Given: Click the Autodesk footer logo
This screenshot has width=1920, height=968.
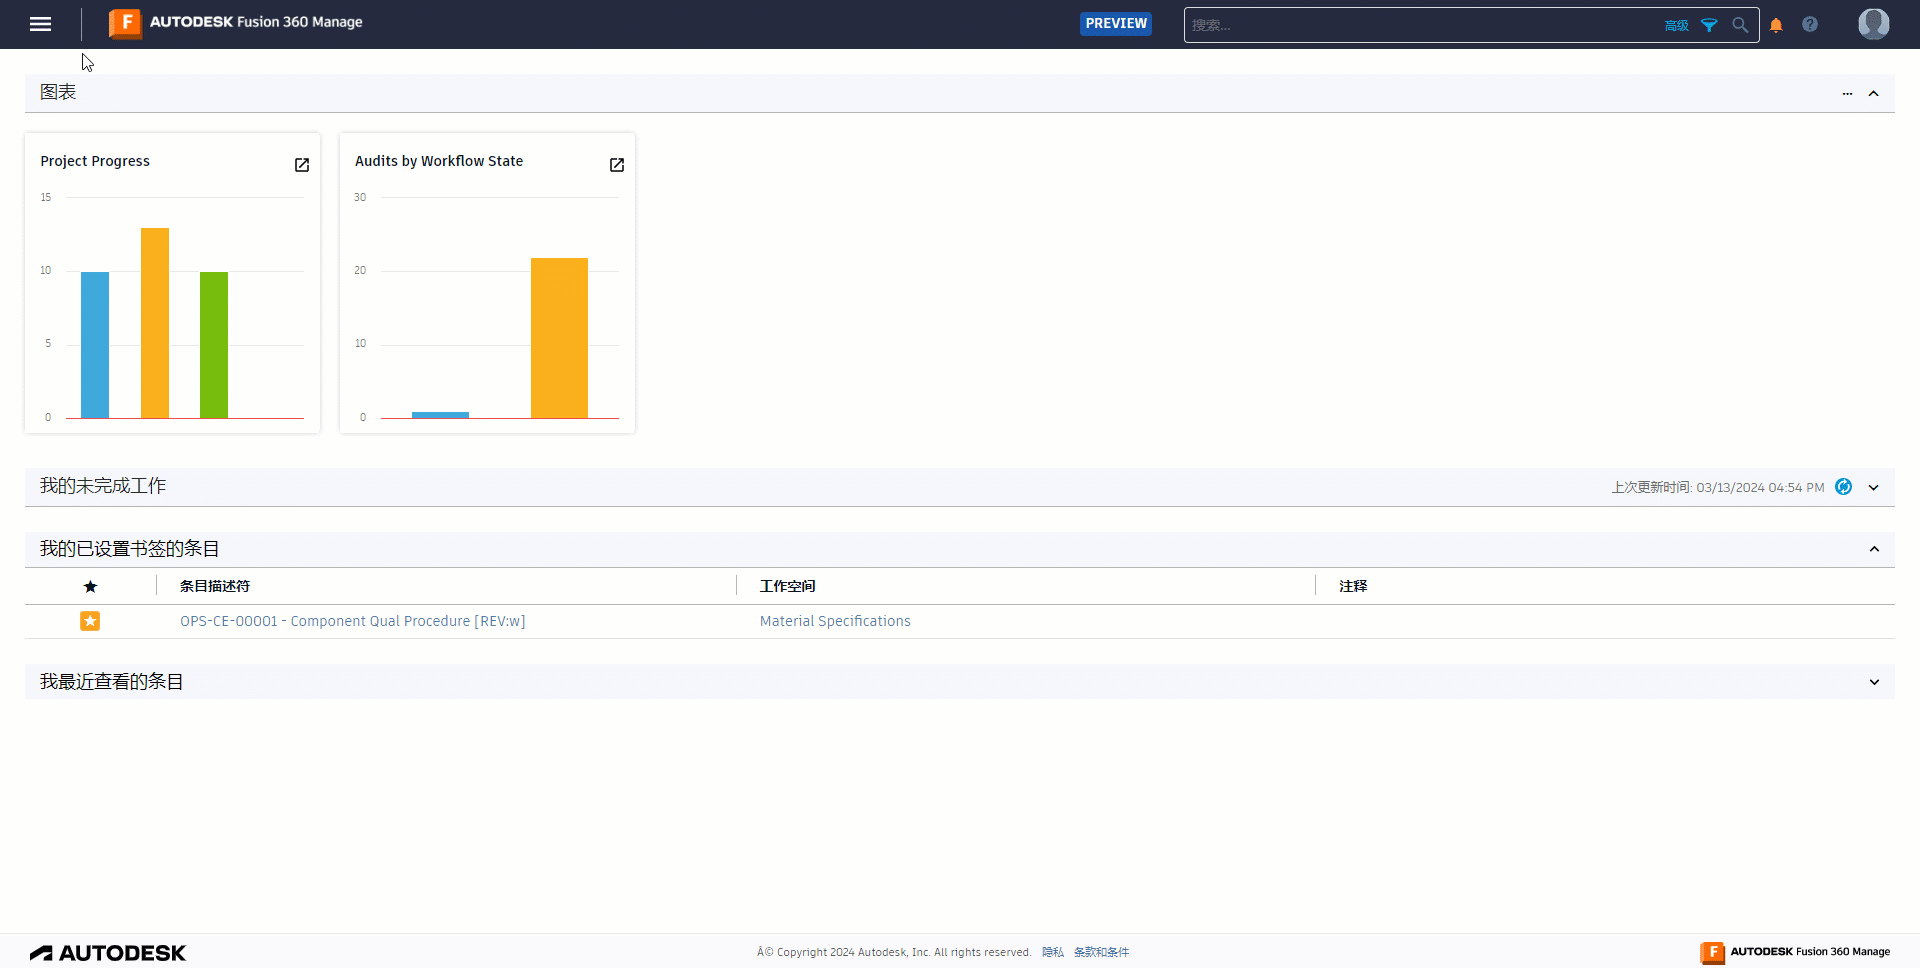Looking at the screenshot, I should (x=108, y=953).
